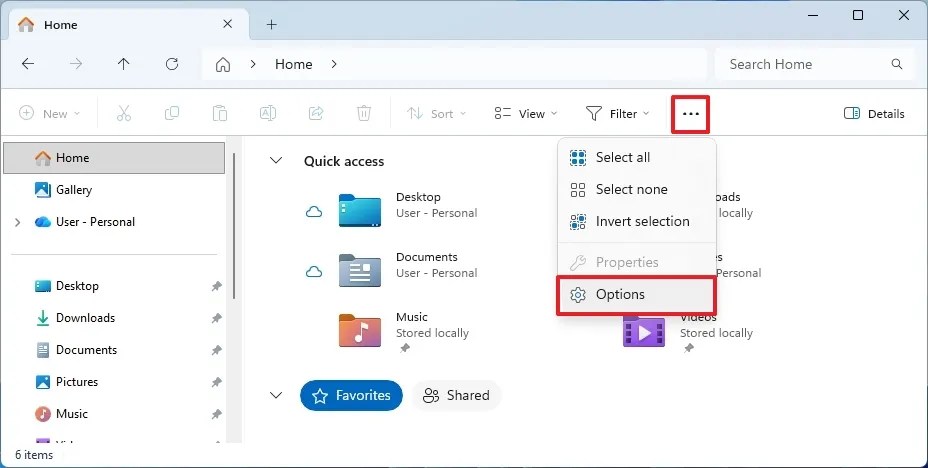928x468 pixels.
Task: Close the Home tab
Action: point(227,24)
